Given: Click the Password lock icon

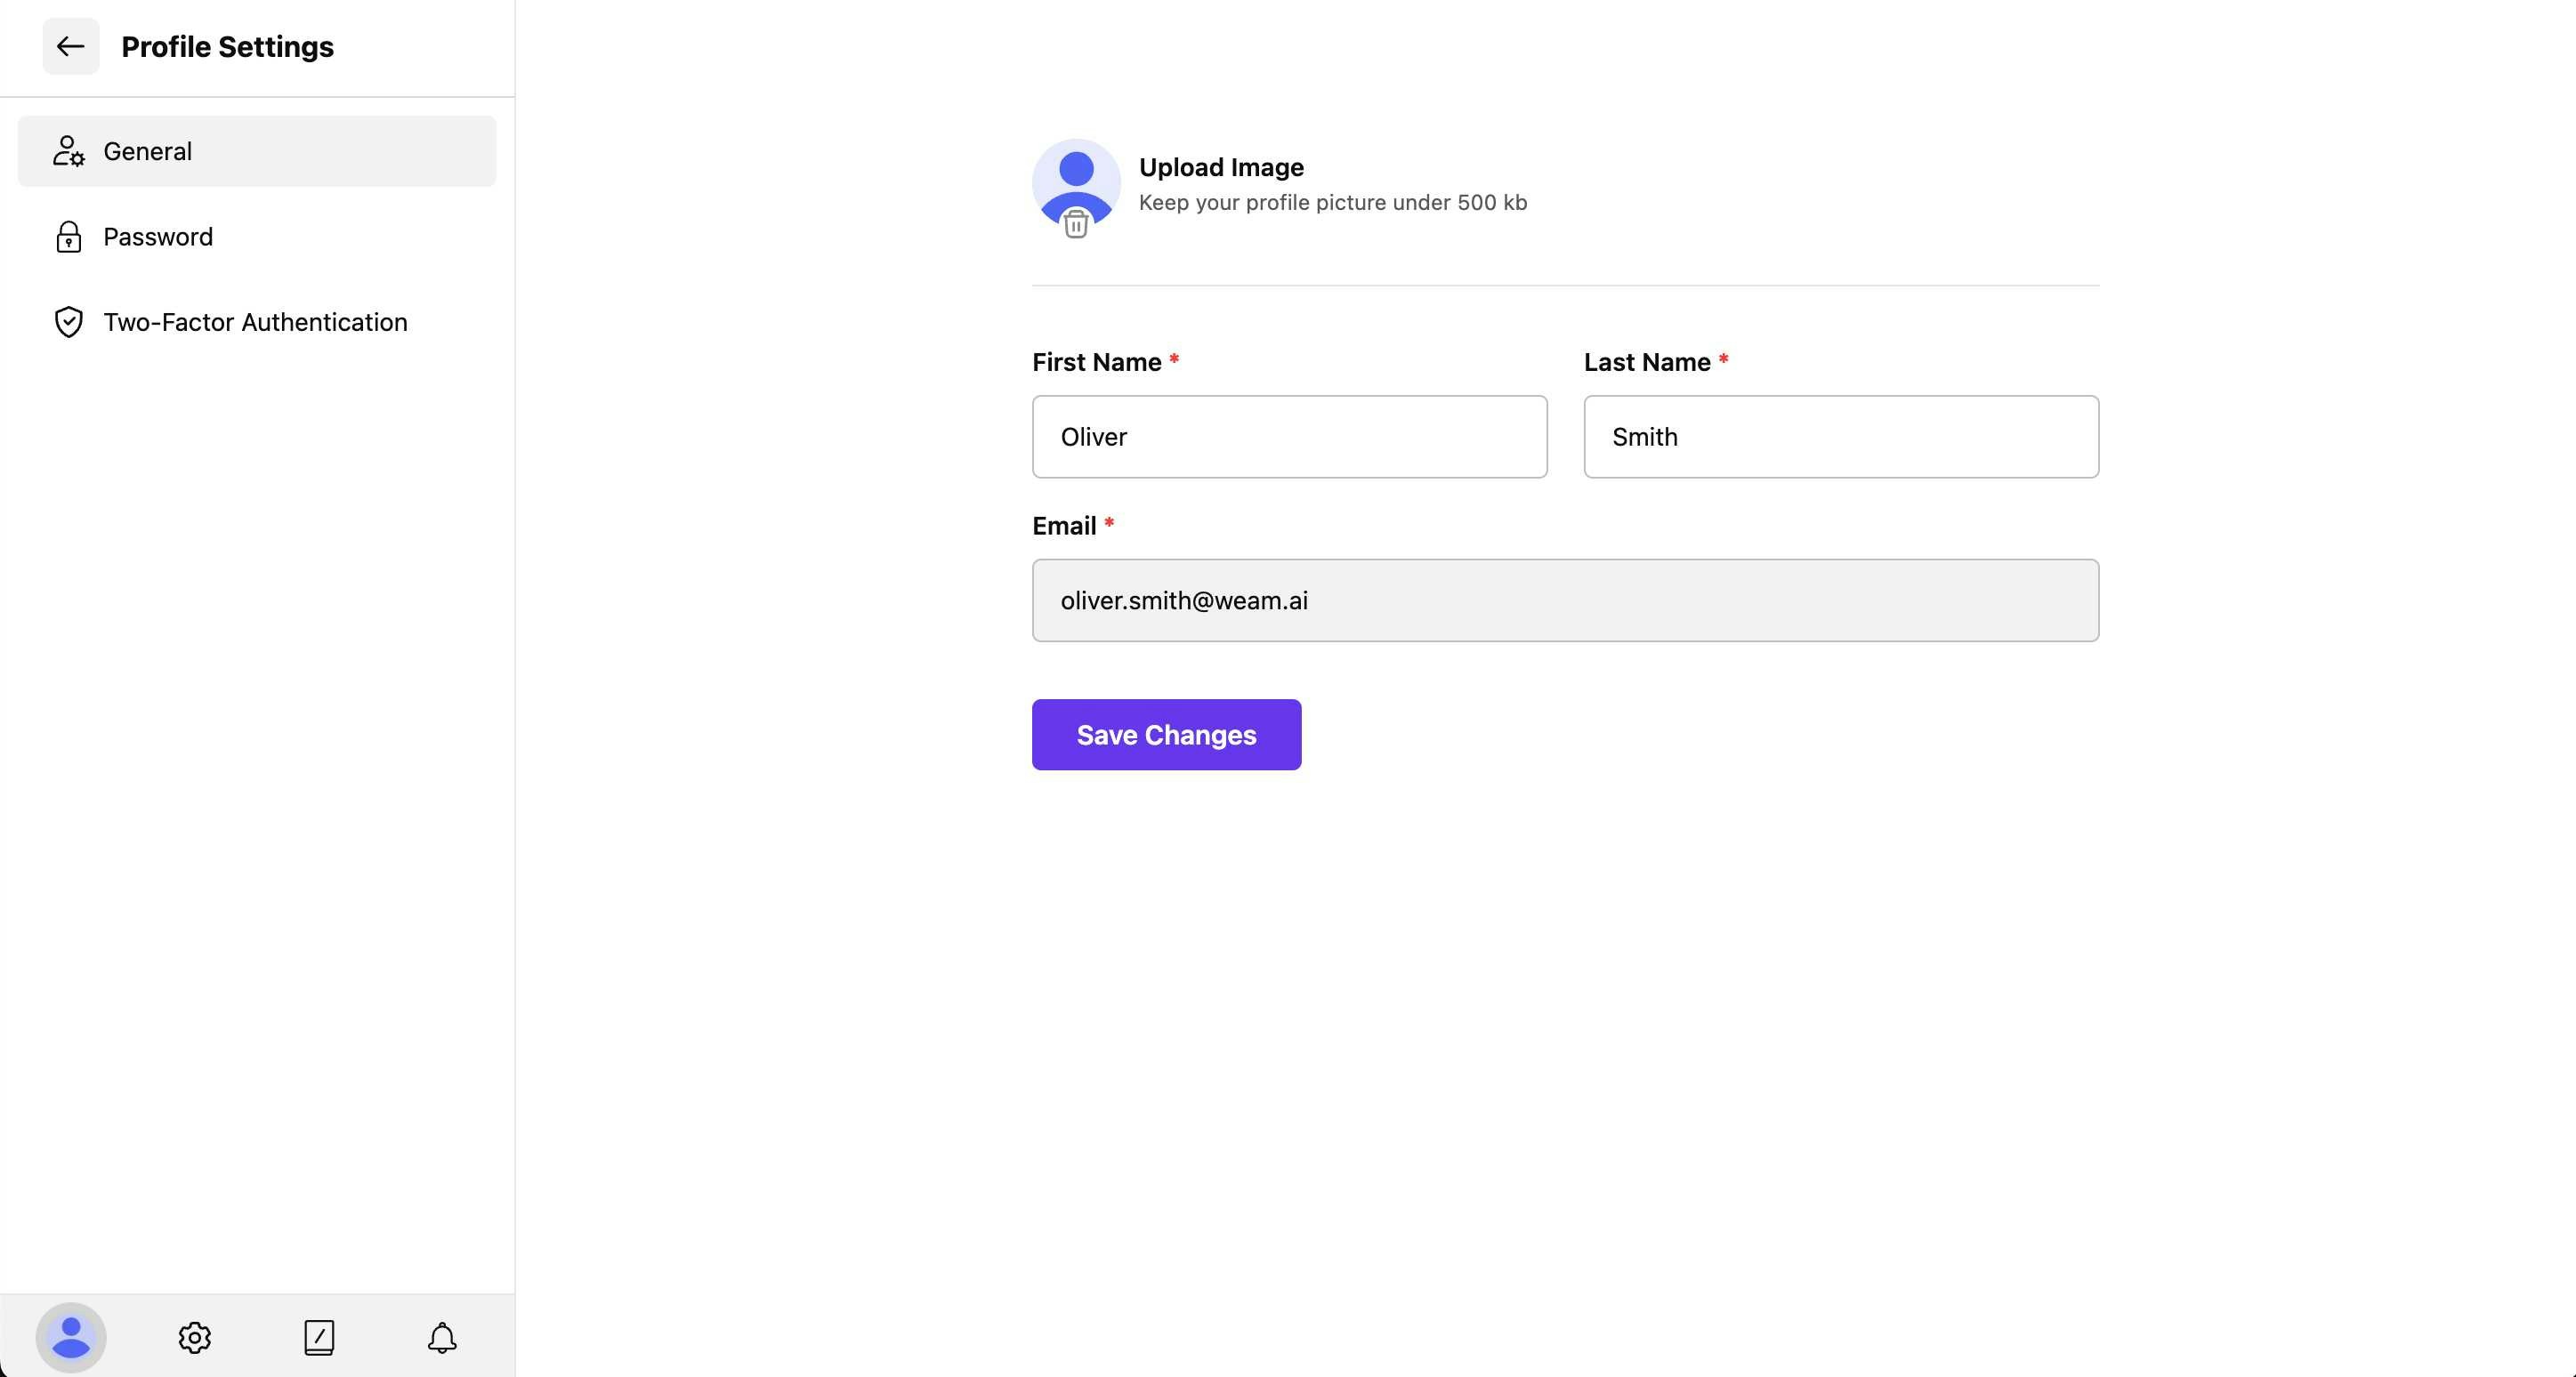Looking at the screenshot, I should (68, 237).
